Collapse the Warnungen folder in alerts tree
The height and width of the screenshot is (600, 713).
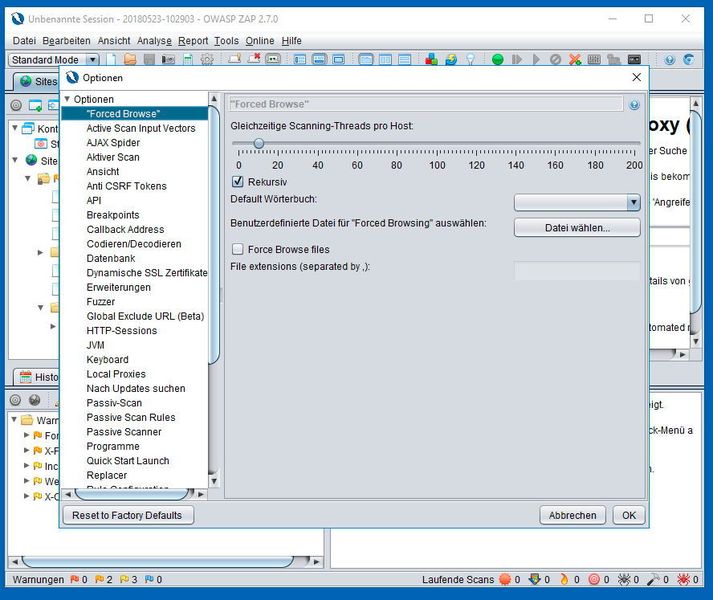(15, 419)
